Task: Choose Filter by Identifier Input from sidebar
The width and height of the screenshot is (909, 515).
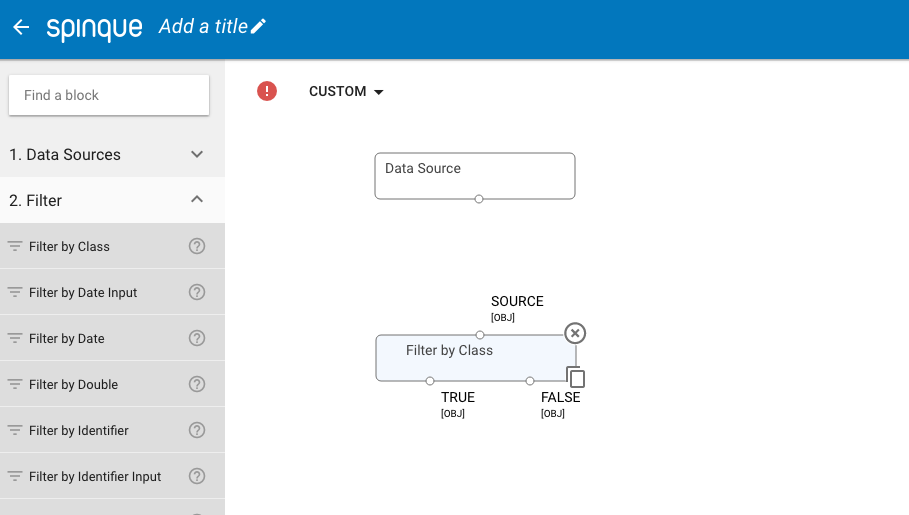Action: point(112,476)
